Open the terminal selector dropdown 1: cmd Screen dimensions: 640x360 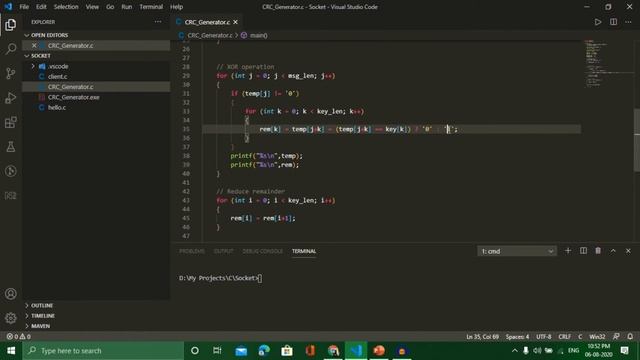click(x=517, y=251)
